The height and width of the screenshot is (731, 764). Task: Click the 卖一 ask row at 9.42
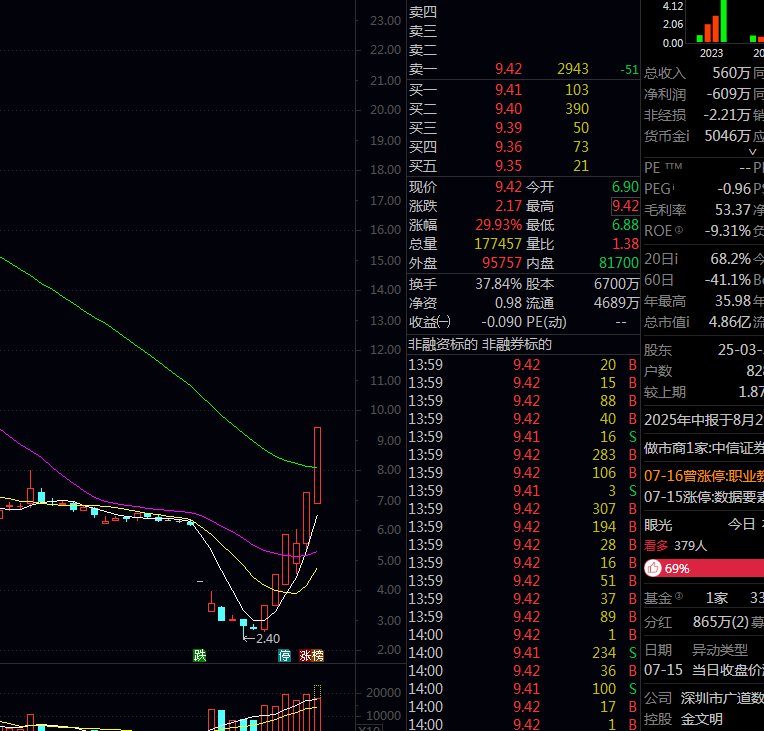point(523,69)
